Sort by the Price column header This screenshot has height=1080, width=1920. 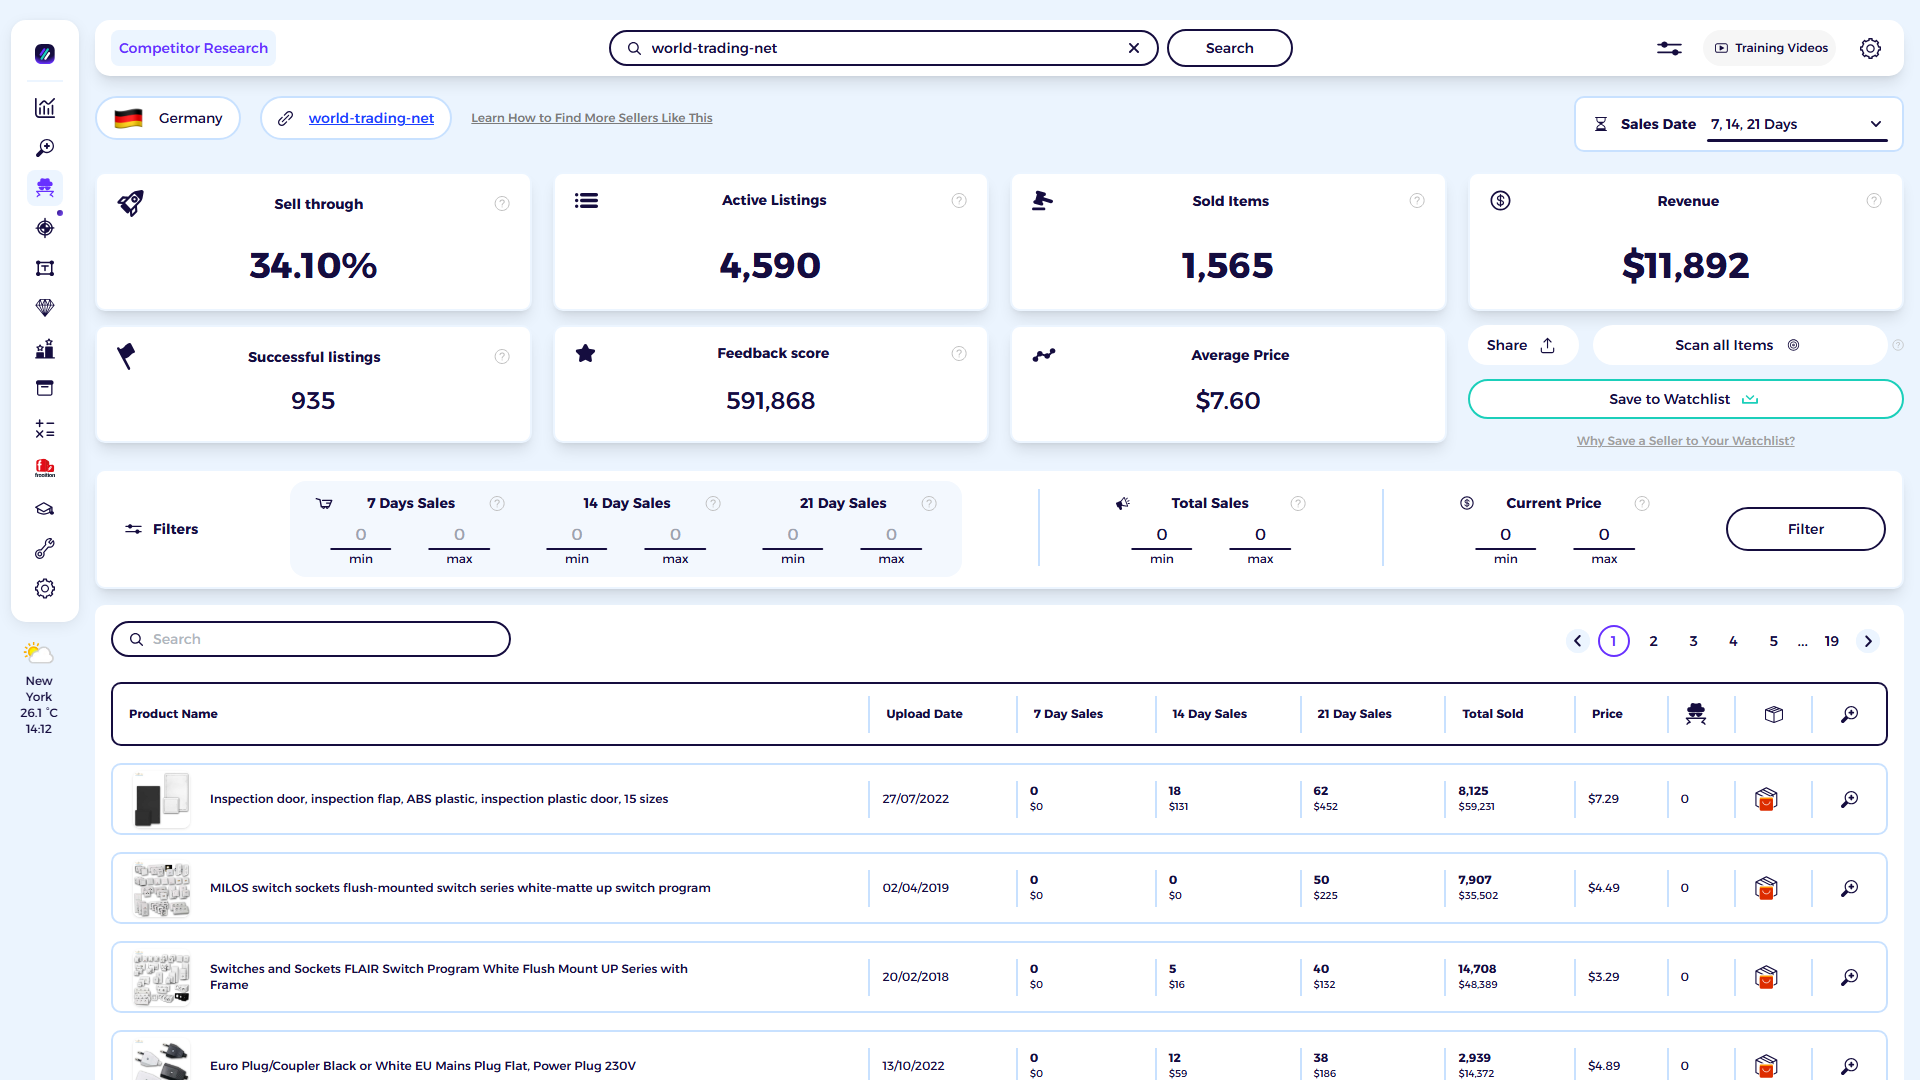(1607, 714)
